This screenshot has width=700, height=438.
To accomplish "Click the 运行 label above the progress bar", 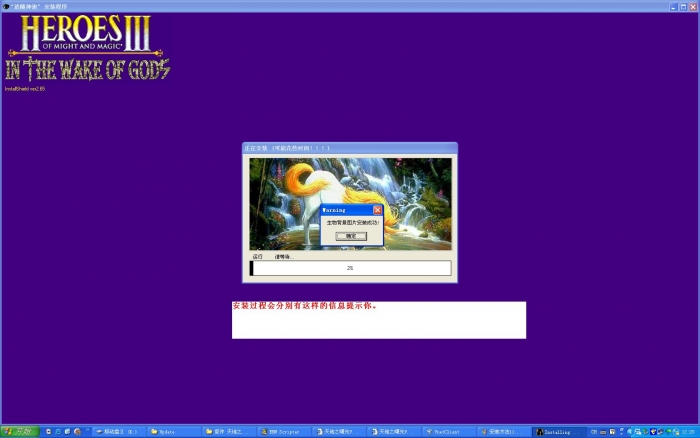I will coord(258,257).
